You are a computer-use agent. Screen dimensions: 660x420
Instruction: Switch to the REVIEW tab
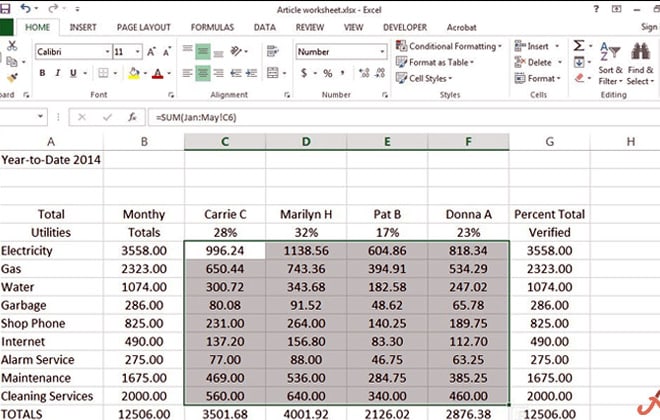(x=310, y=27)
